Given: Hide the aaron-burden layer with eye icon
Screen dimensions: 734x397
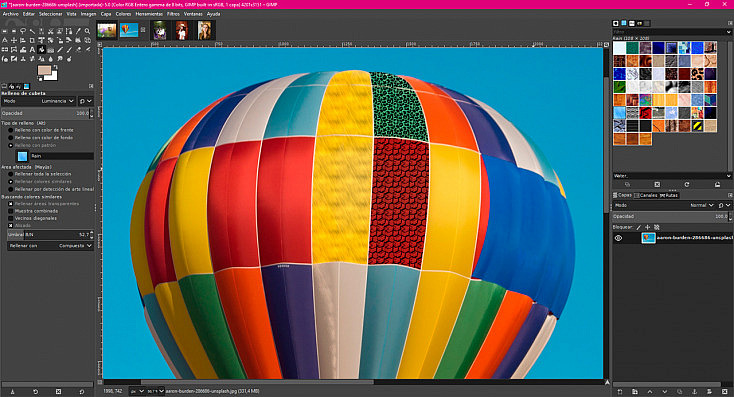Looking at the screenshot, I should click(618, 238).
